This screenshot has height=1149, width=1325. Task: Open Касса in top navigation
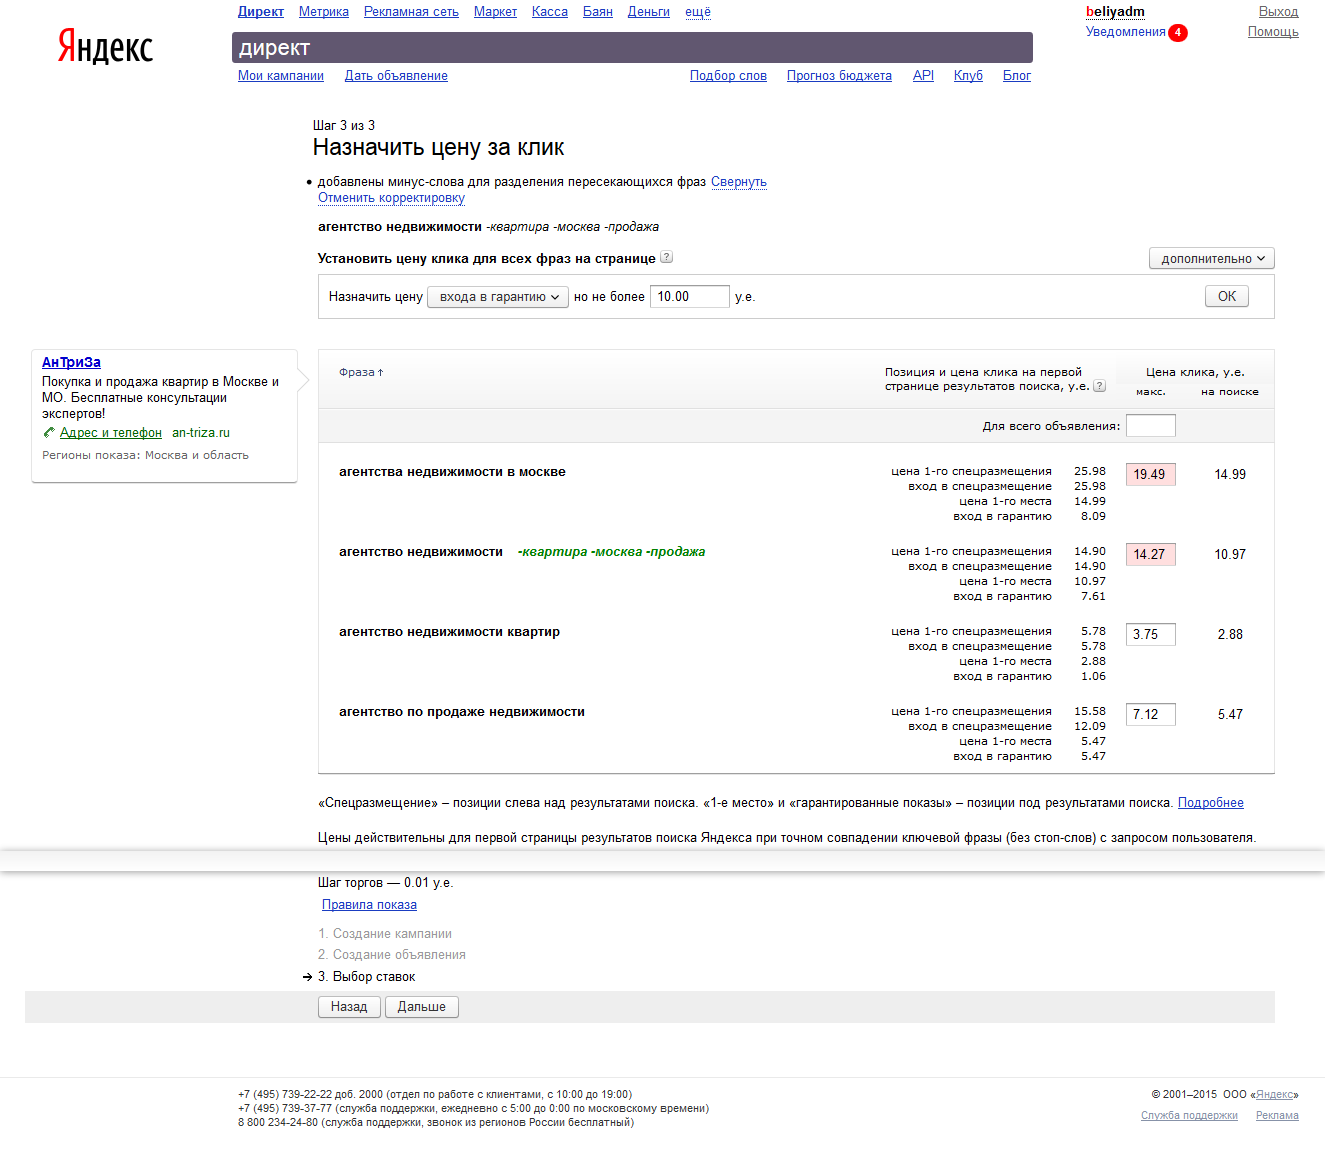click(x=550, y=12)
